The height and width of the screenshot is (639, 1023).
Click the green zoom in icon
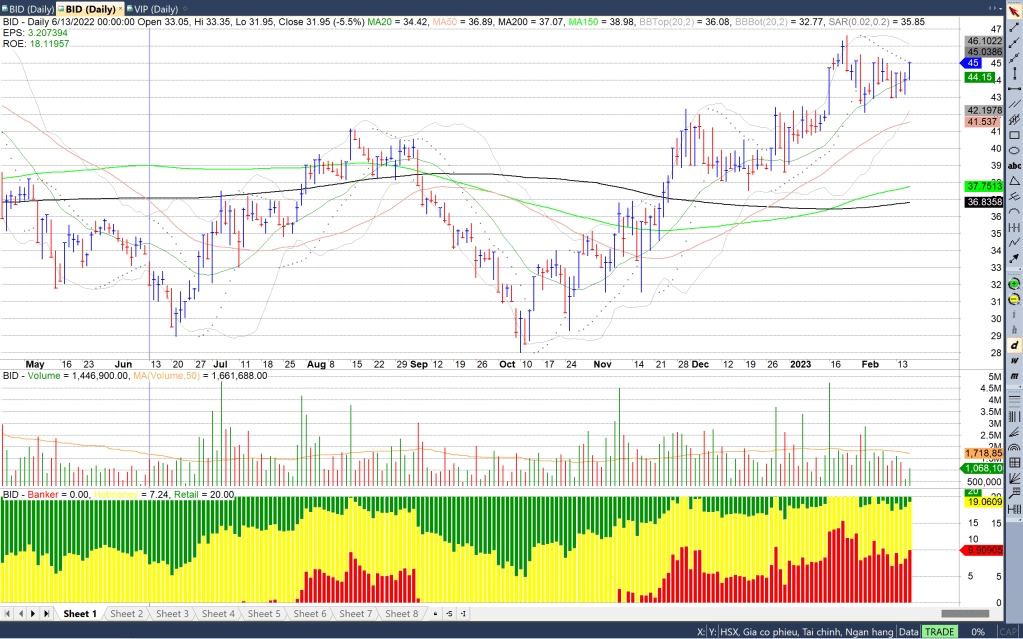click(1015, 285)
